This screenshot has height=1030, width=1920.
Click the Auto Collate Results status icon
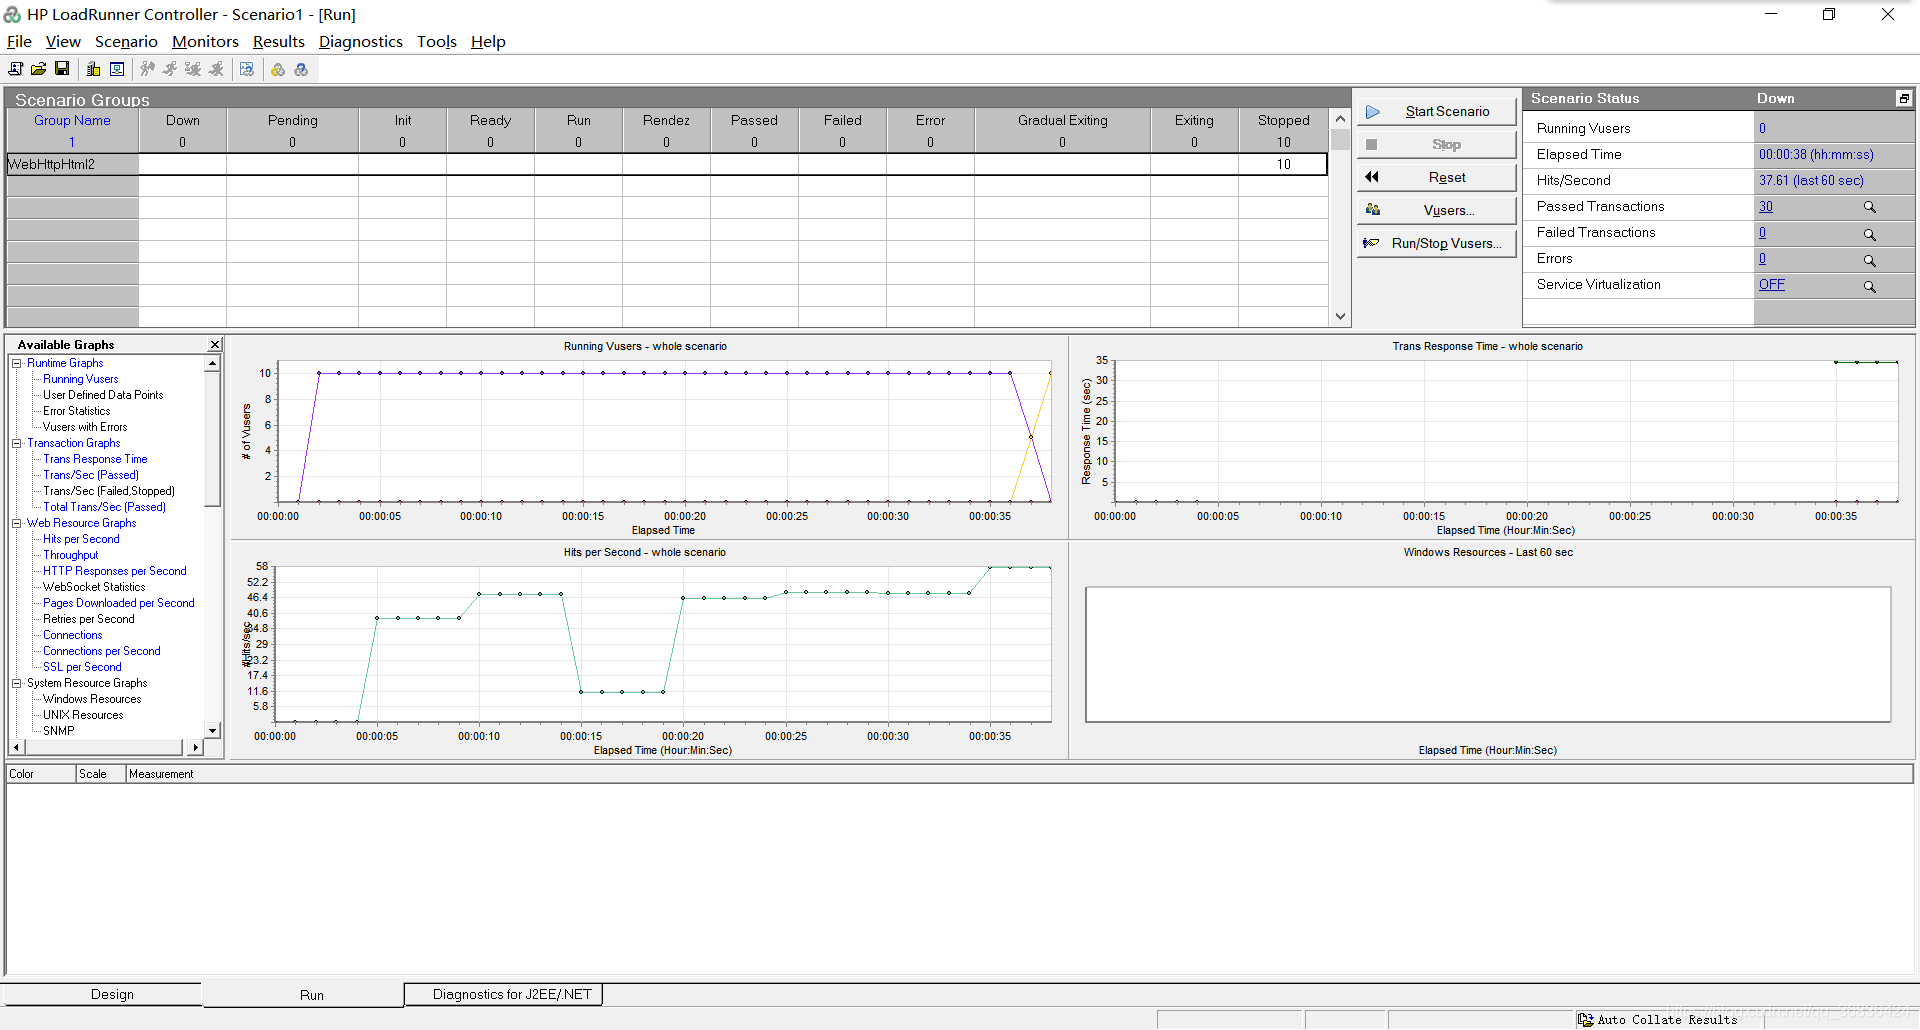pos(1585,1020)
